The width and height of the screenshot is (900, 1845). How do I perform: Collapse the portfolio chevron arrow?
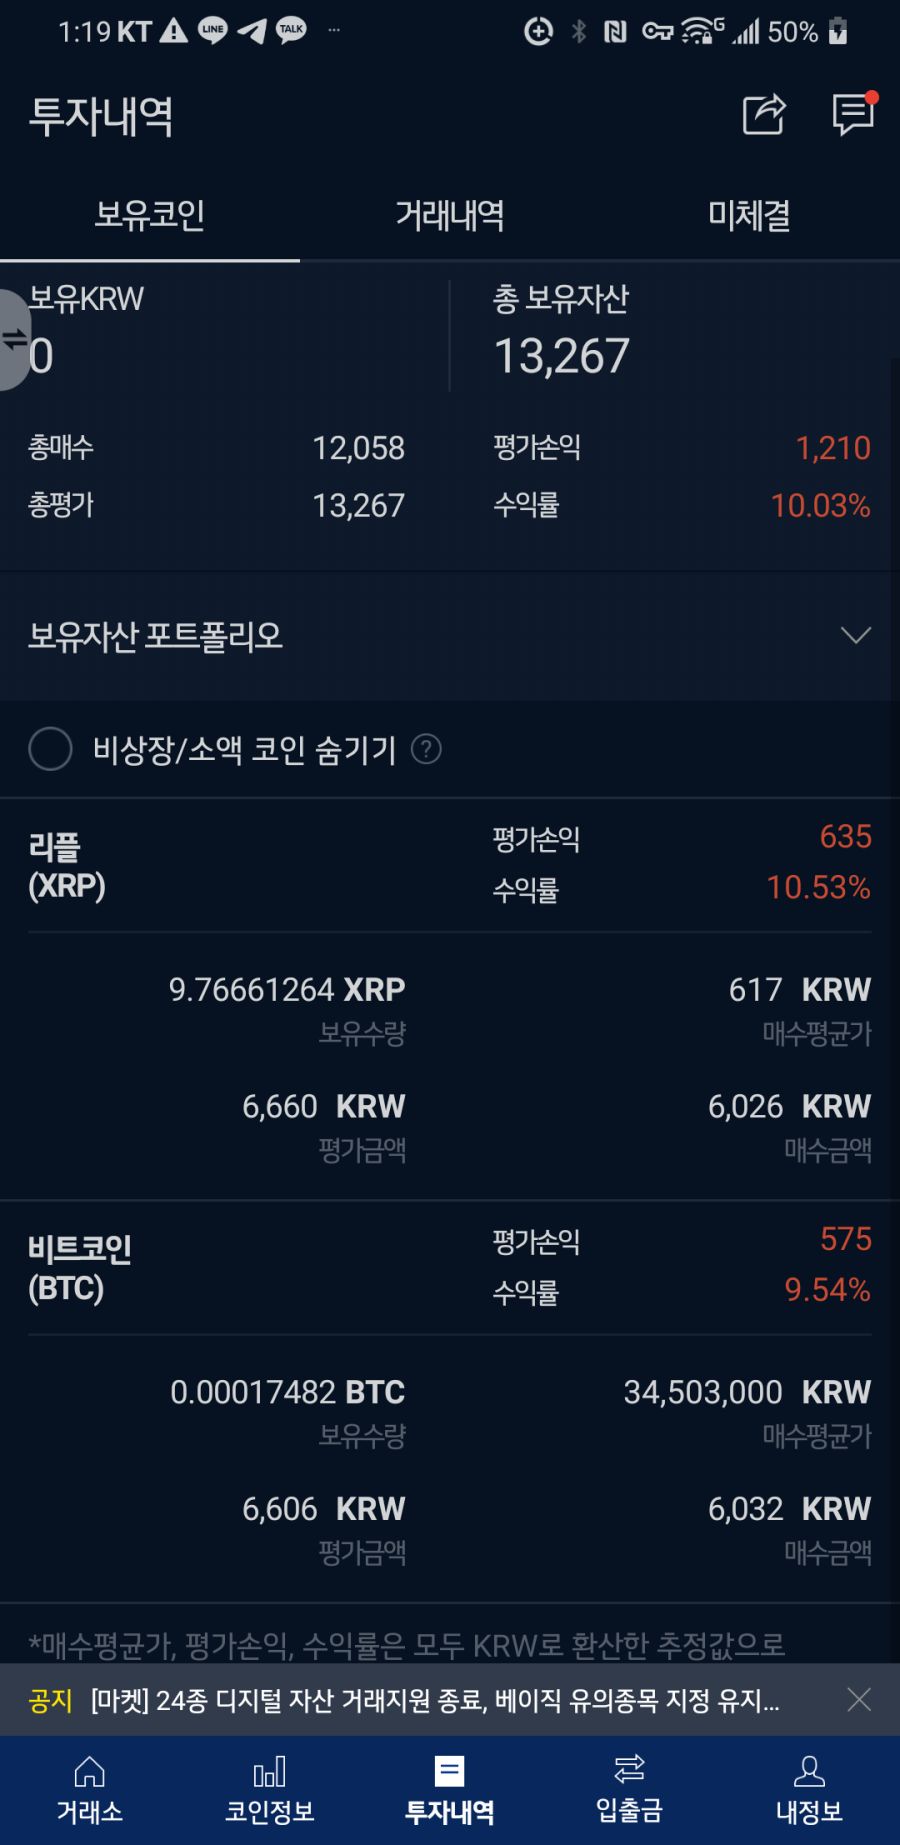click(853, 636)
